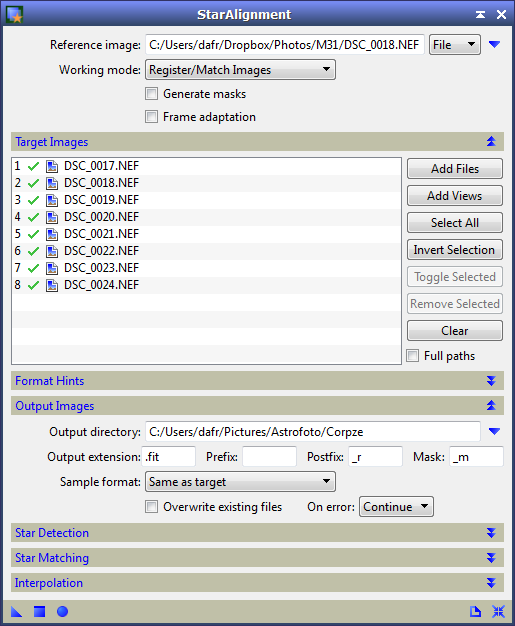The image size is (515, 626).
Task: Click into the Postfix input field
Action: click(x=375, y=457)
